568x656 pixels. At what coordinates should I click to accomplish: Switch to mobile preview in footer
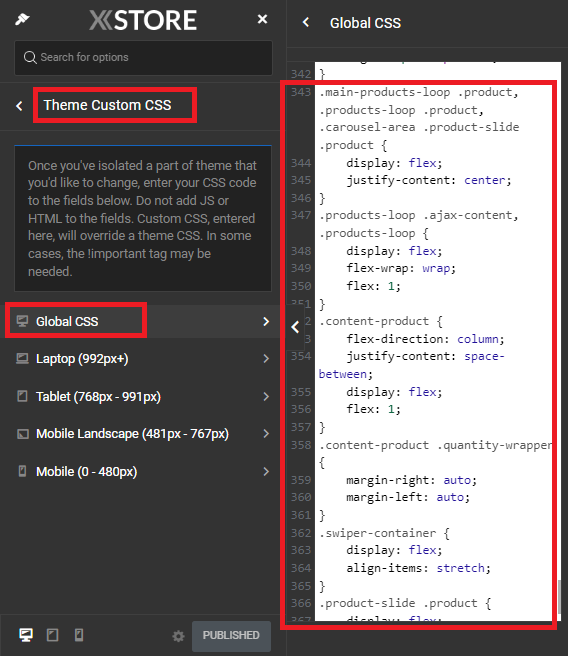click(79, 635)
